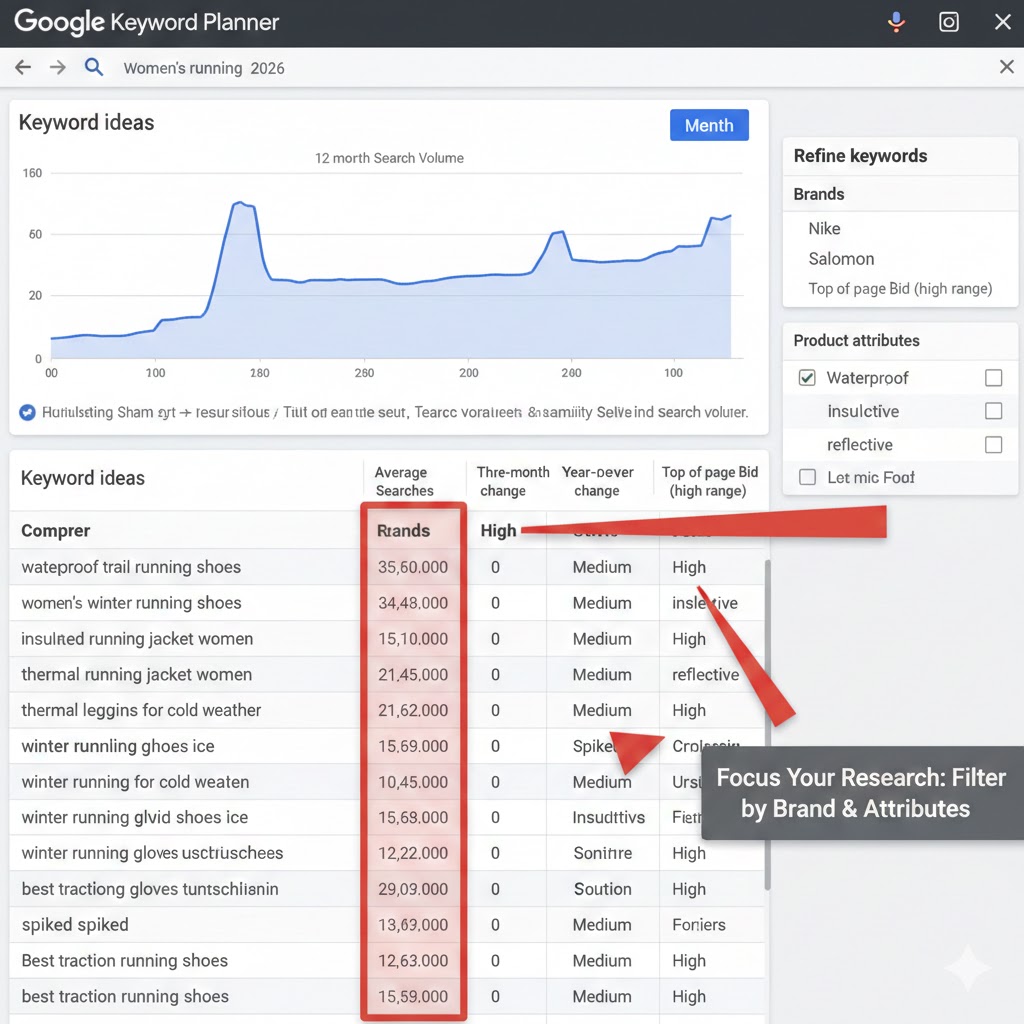Open the Top of page Bid high range option
Image resolution: width=1024 pixels, height=1024 pixels.
tap(900, 288)
